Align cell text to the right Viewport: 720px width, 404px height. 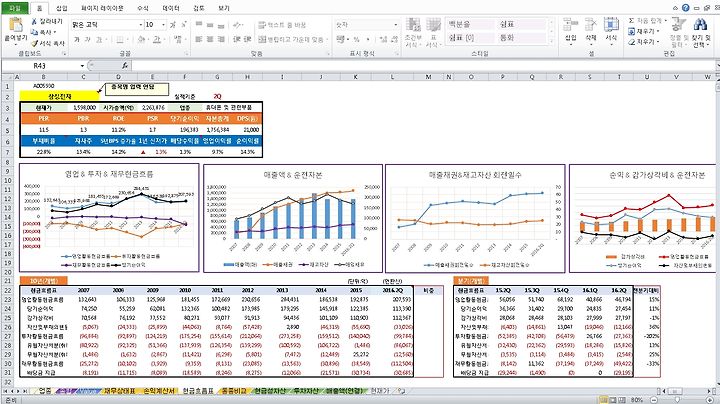(221, 39)
